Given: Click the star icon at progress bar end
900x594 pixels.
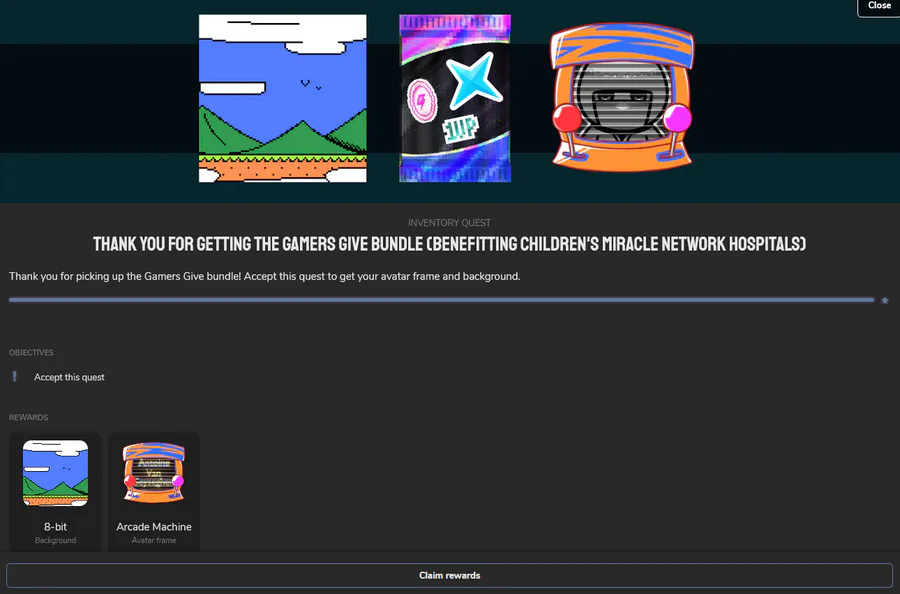Looking at the screenshot, I should (885, 300).
